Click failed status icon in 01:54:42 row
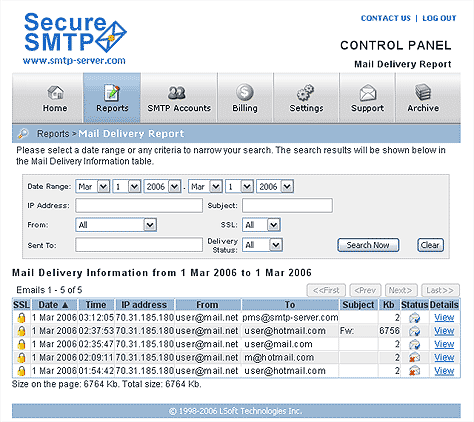474x422 pixels. (414, 371)
